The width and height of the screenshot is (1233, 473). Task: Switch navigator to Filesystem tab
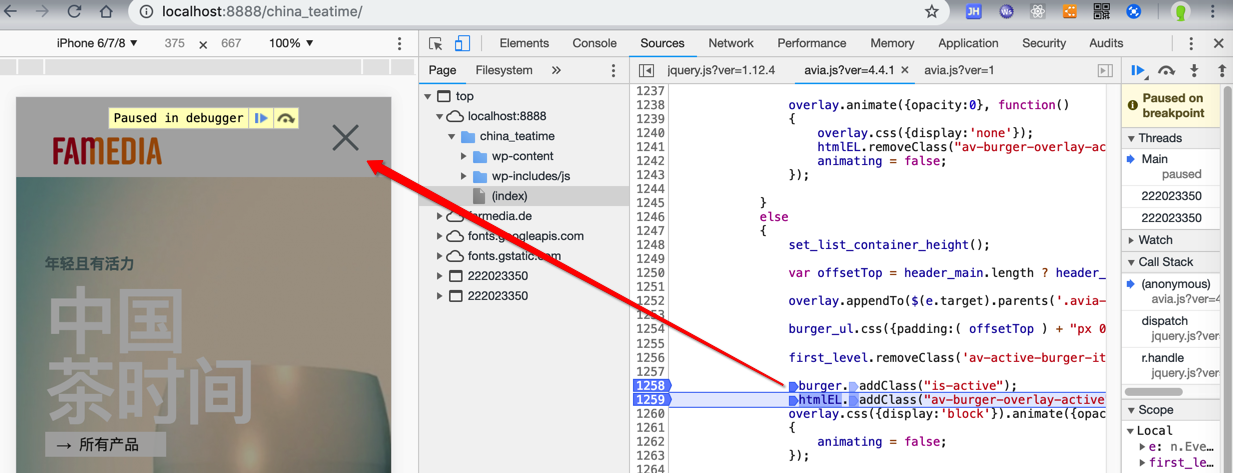pyautogui.click(x=504, y=71)
